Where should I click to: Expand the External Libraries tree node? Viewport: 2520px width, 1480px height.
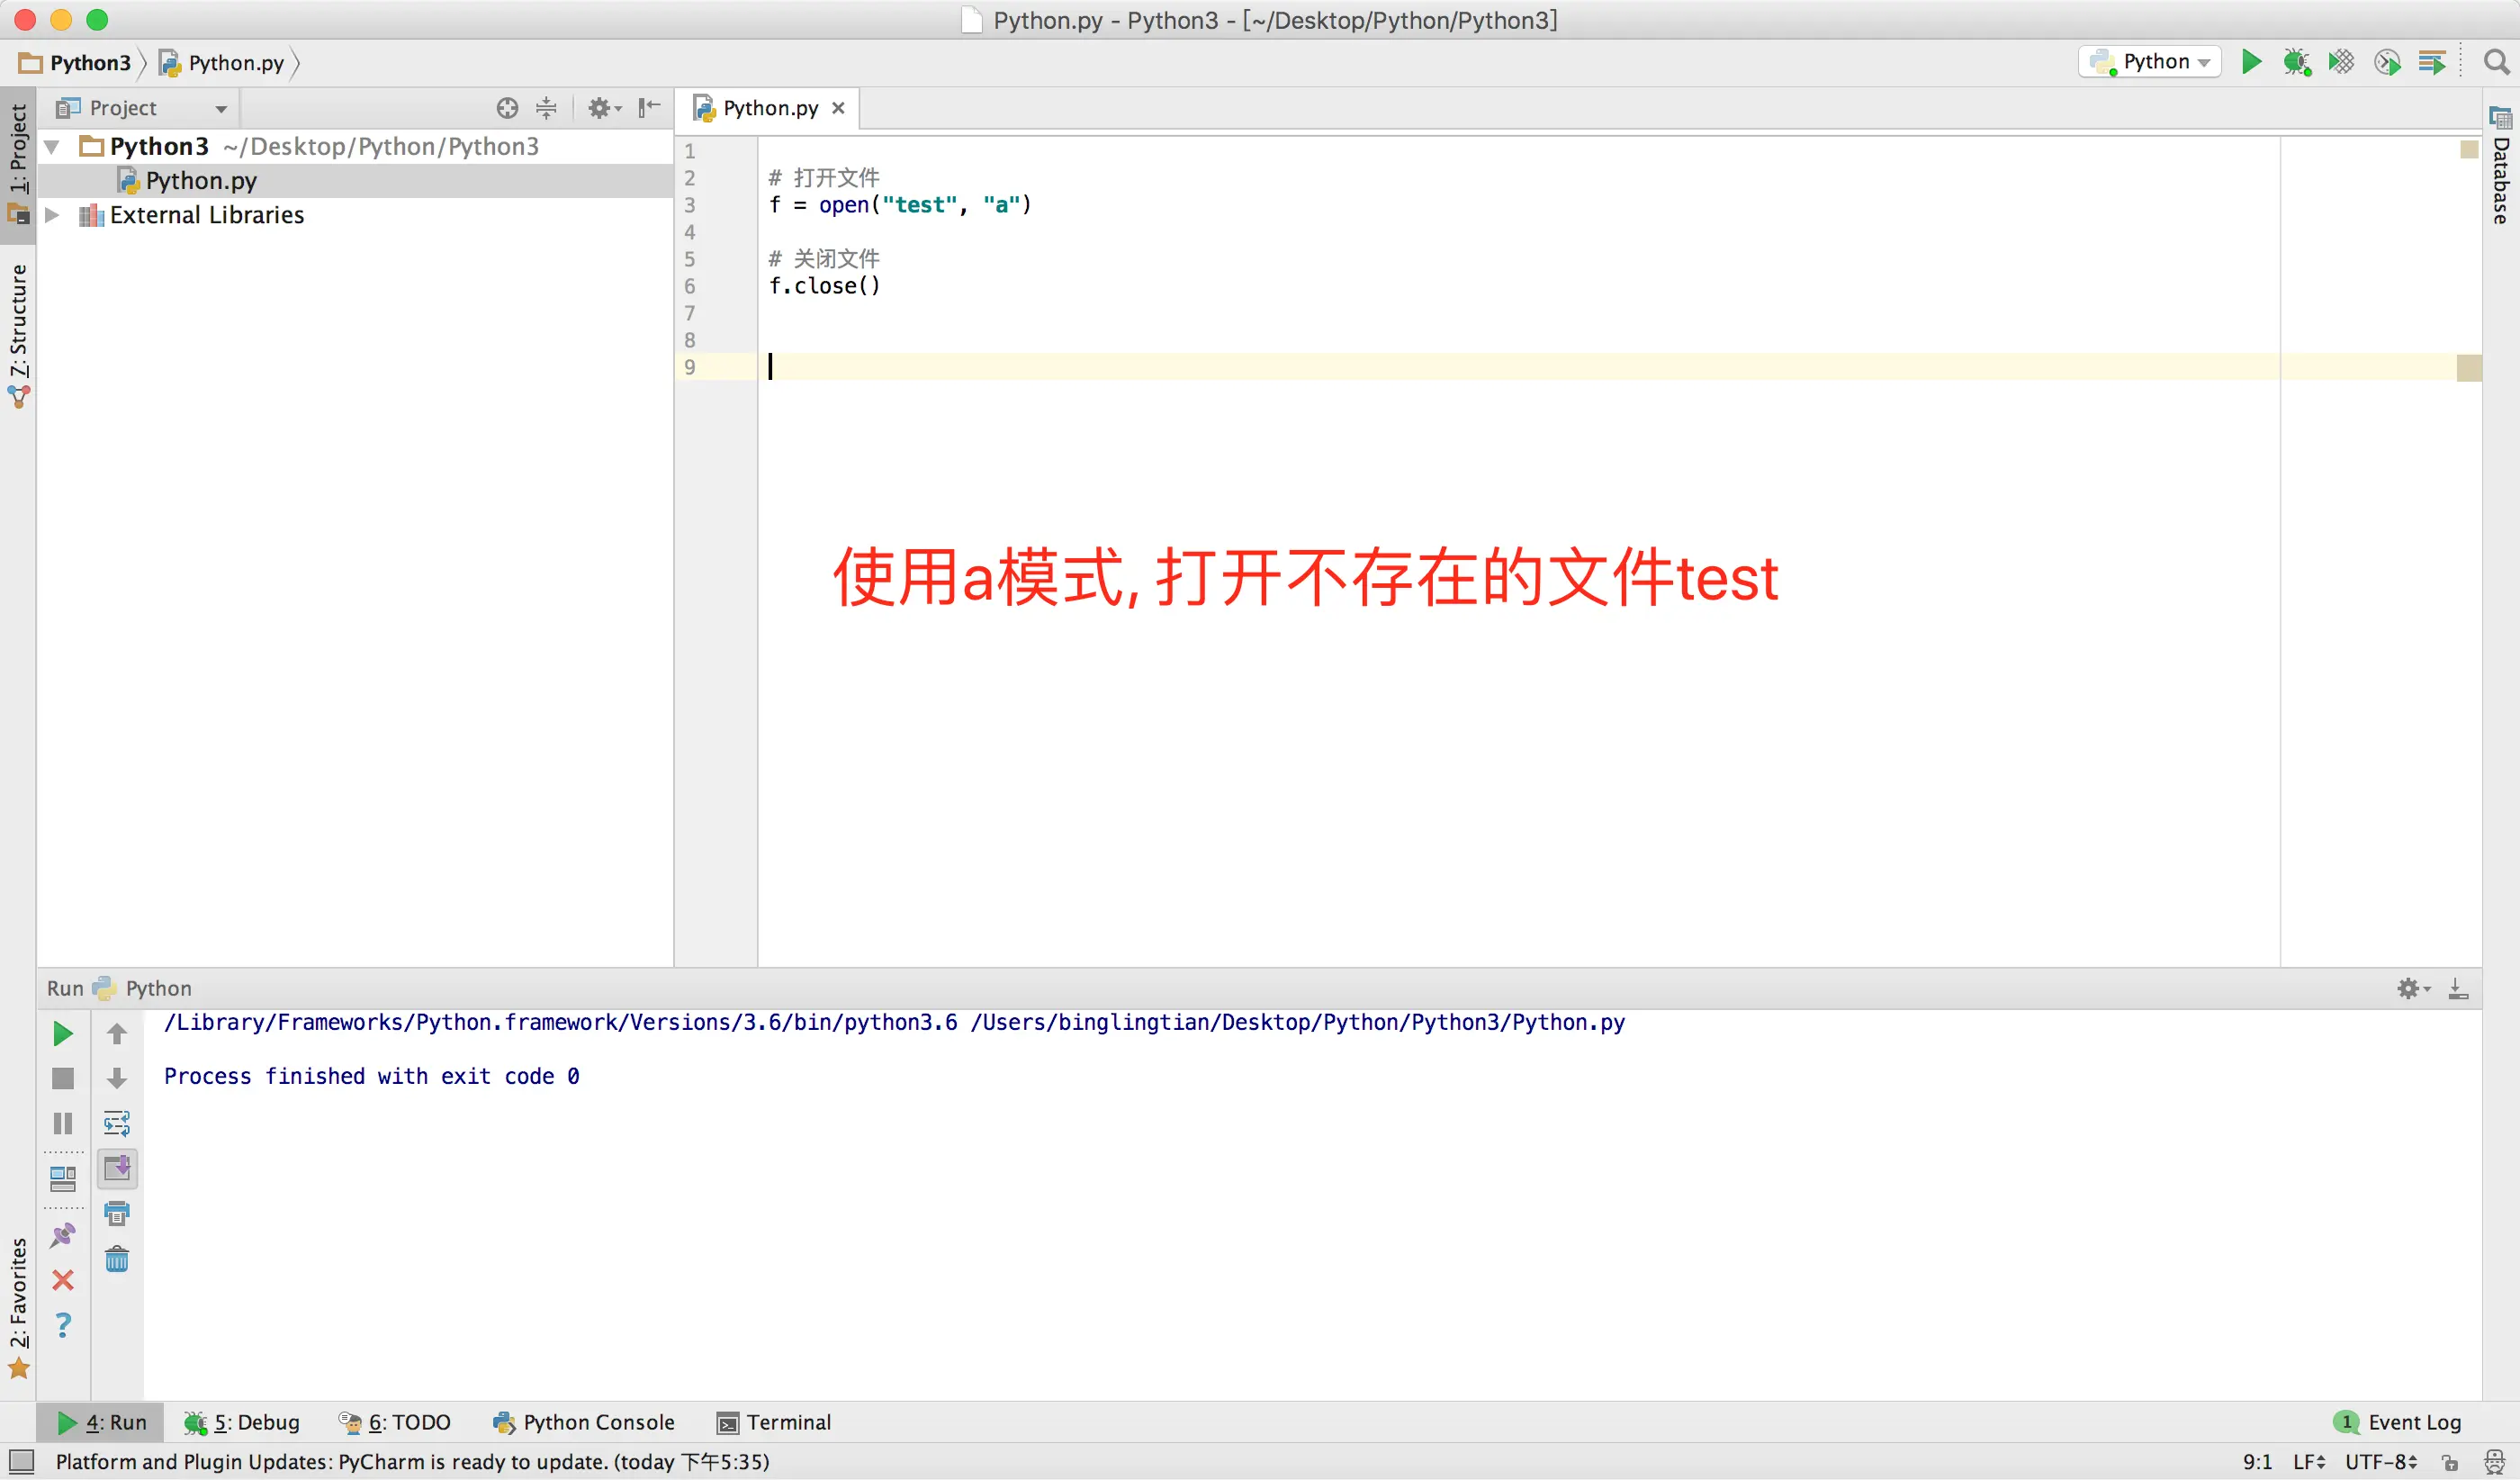click(x=52, y=215)
